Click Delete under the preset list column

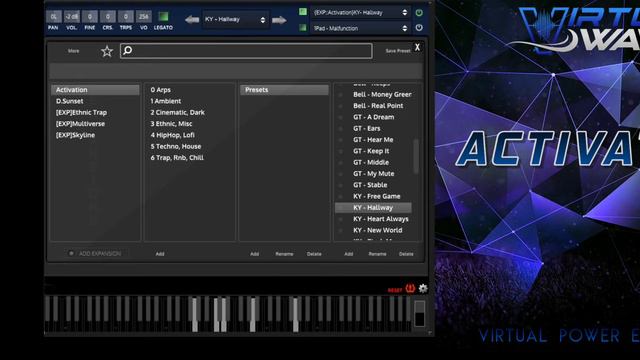(x=406, y=254)
